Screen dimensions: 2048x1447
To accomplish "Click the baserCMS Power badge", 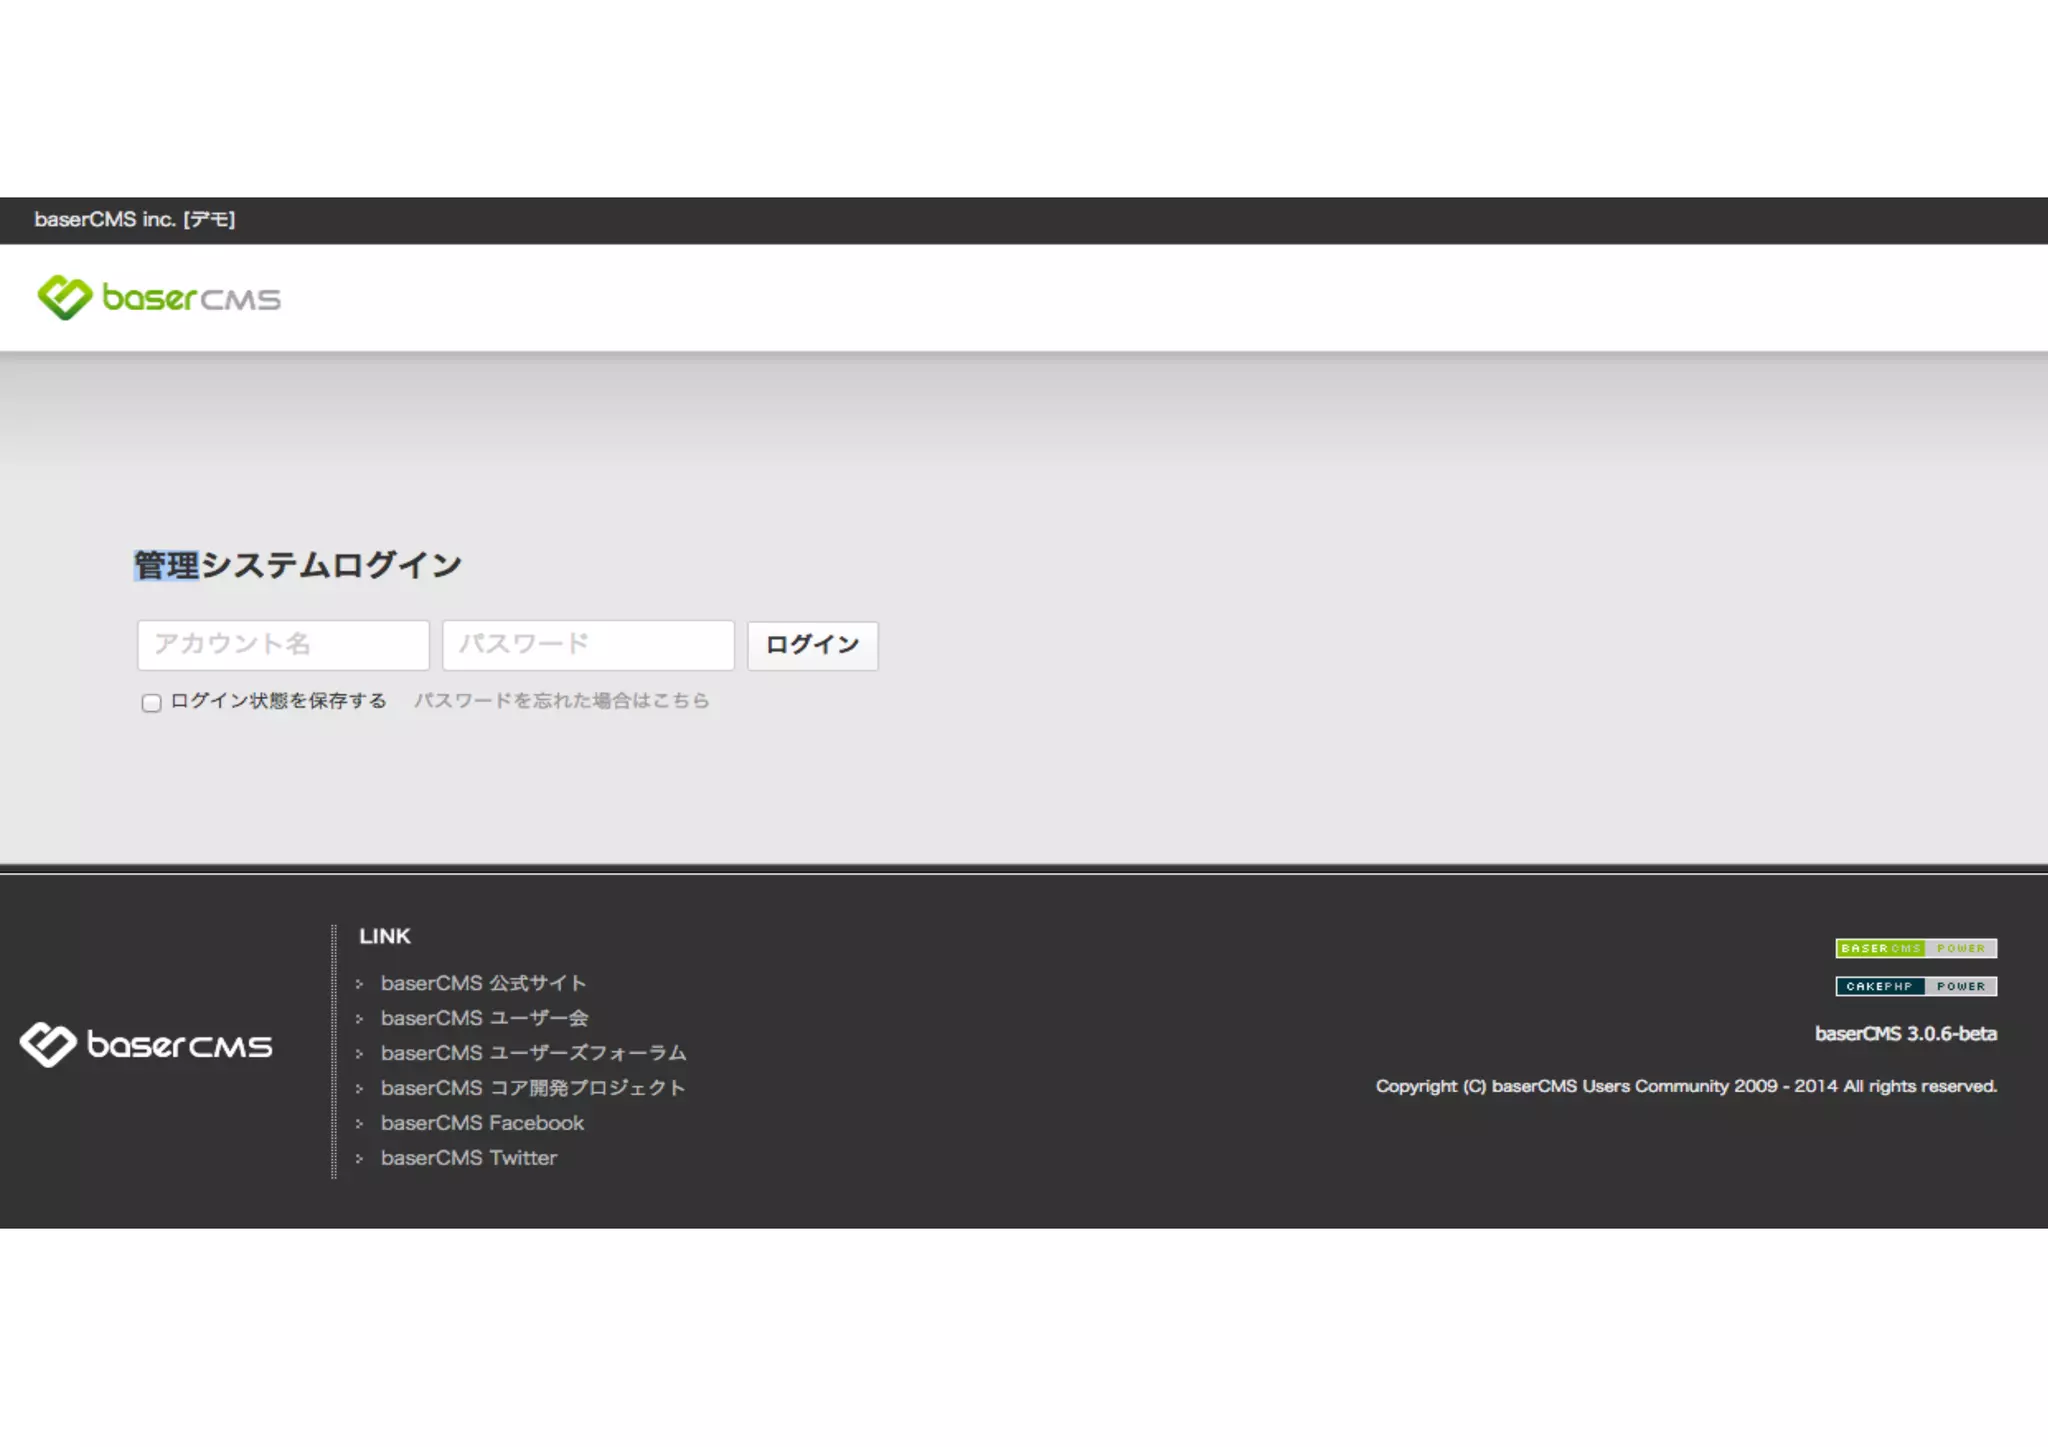I will pyautogui.click(x=1916, y=948).
